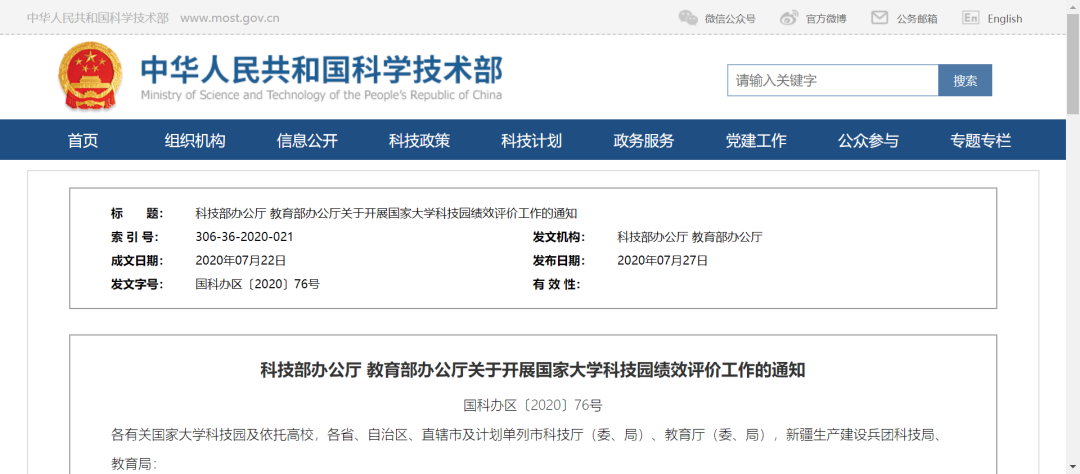Open 官方微博 link text

(826, 19)
